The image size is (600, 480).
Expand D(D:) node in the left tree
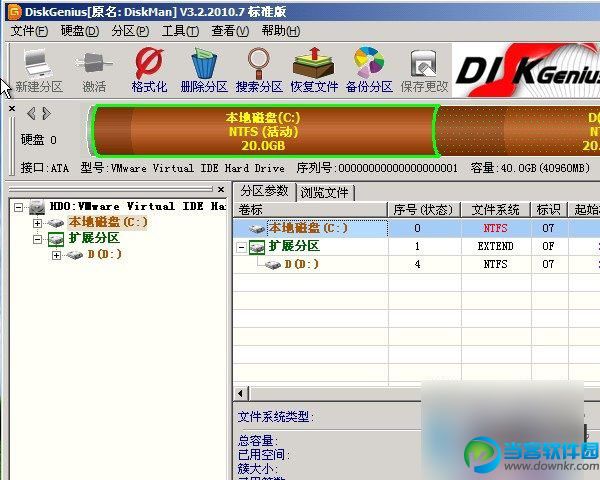coord(56,255)
